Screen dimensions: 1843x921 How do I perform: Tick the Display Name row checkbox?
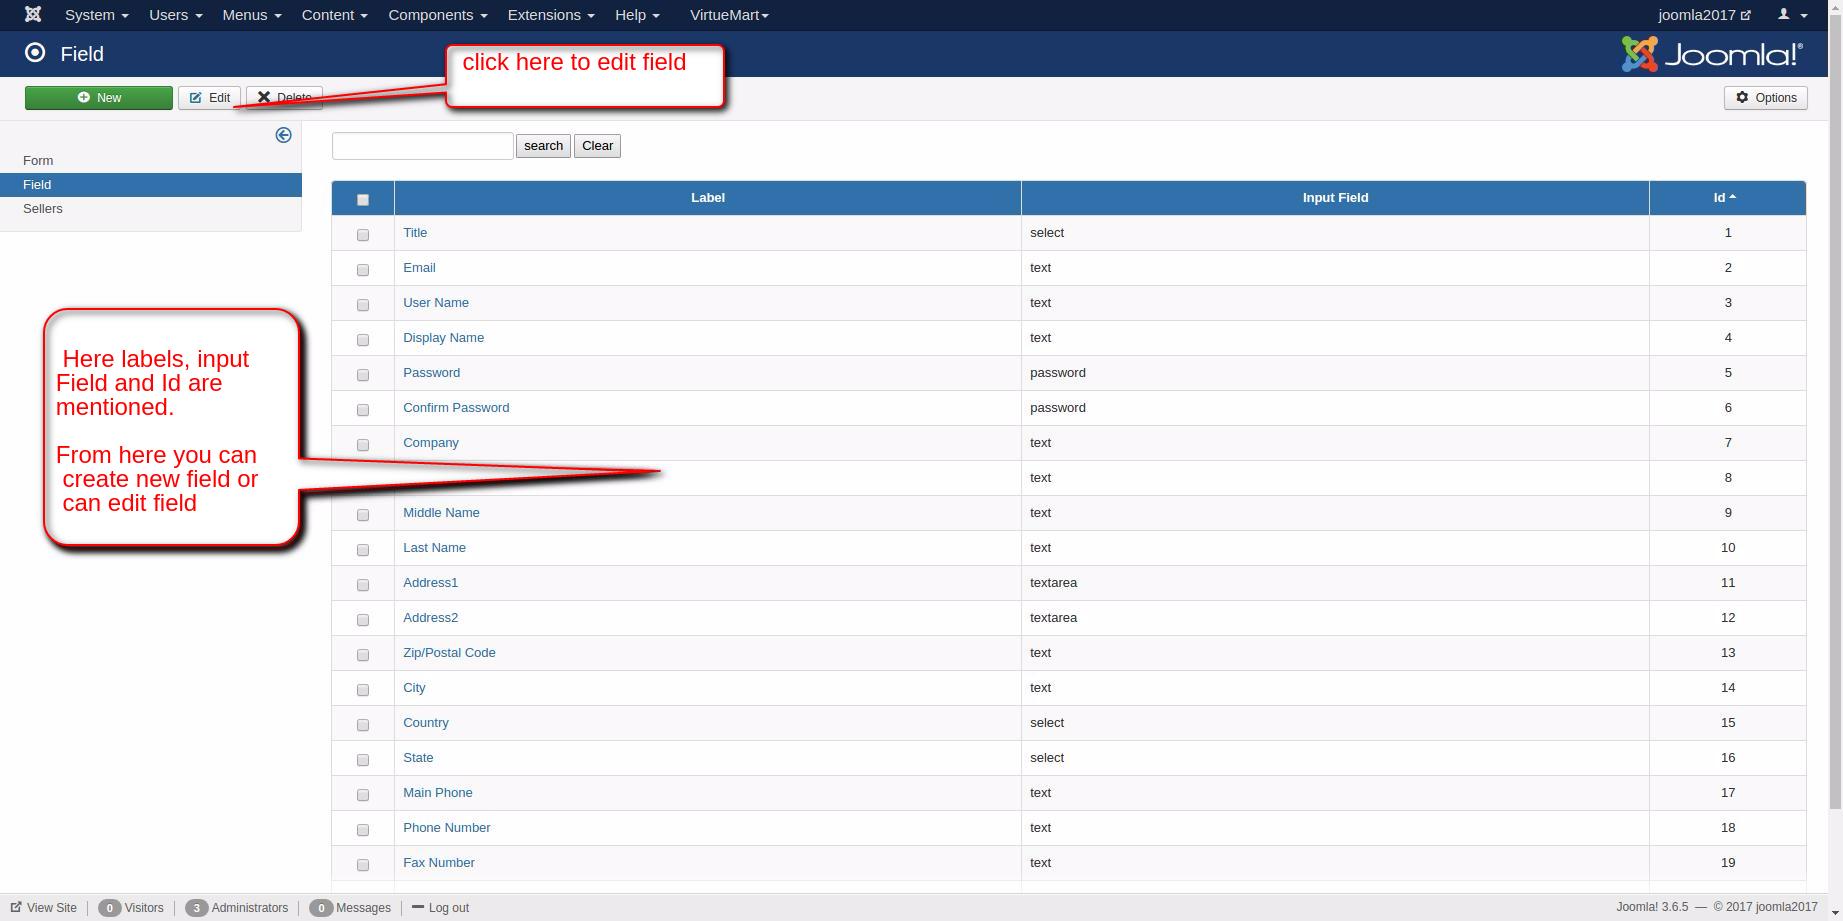click(363, 340)
